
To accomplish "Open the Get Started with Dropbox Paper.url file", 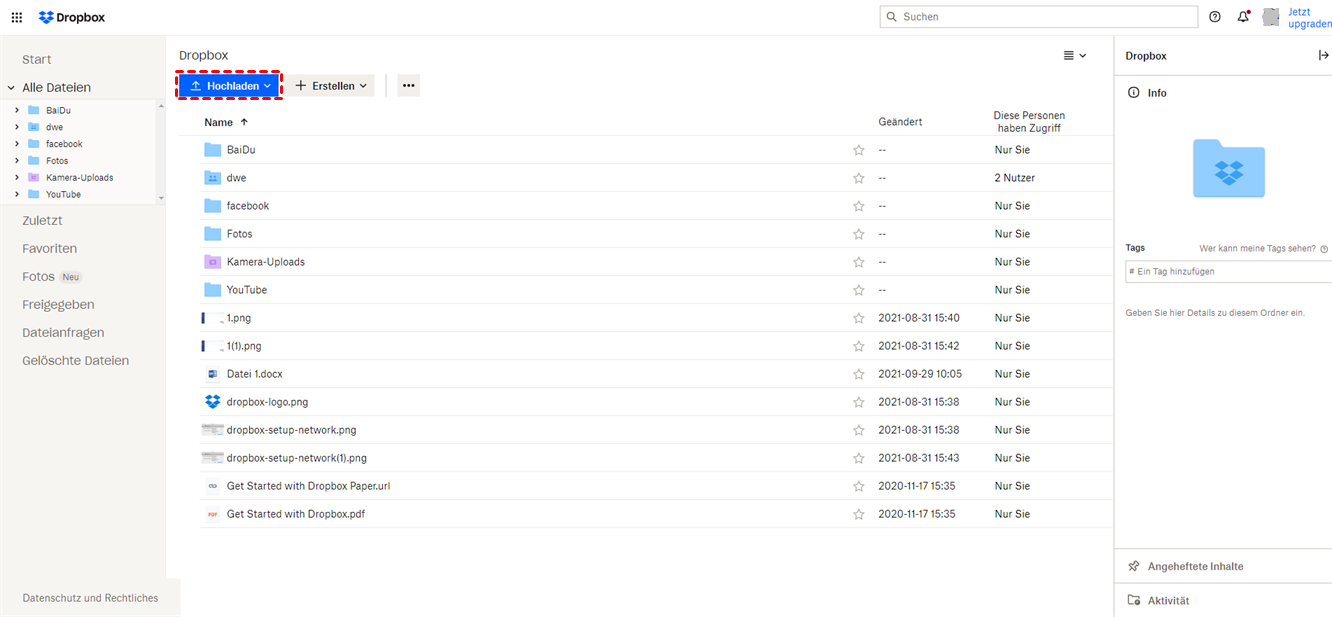I will tap(308, 486).
